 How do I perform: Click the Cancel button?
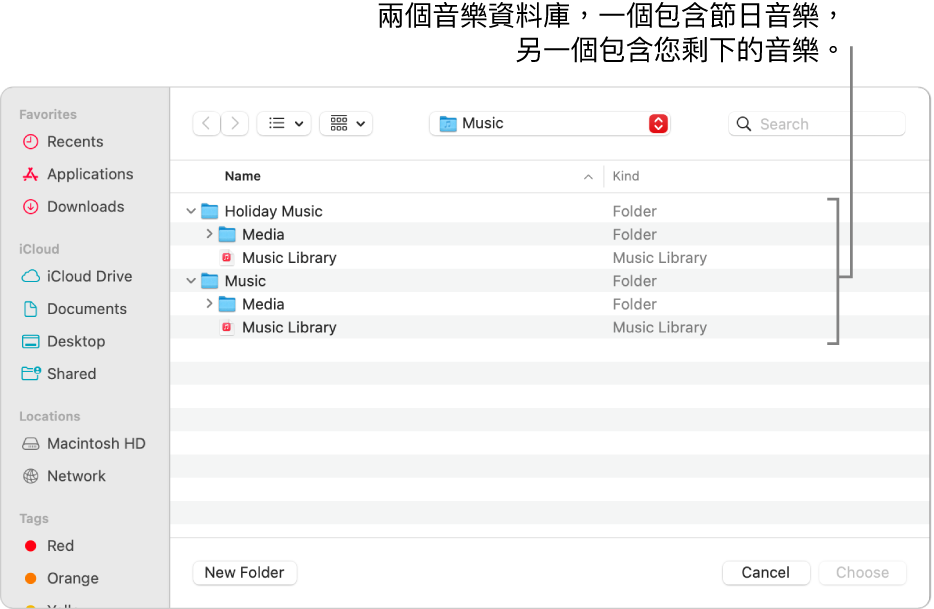[766, 573]
